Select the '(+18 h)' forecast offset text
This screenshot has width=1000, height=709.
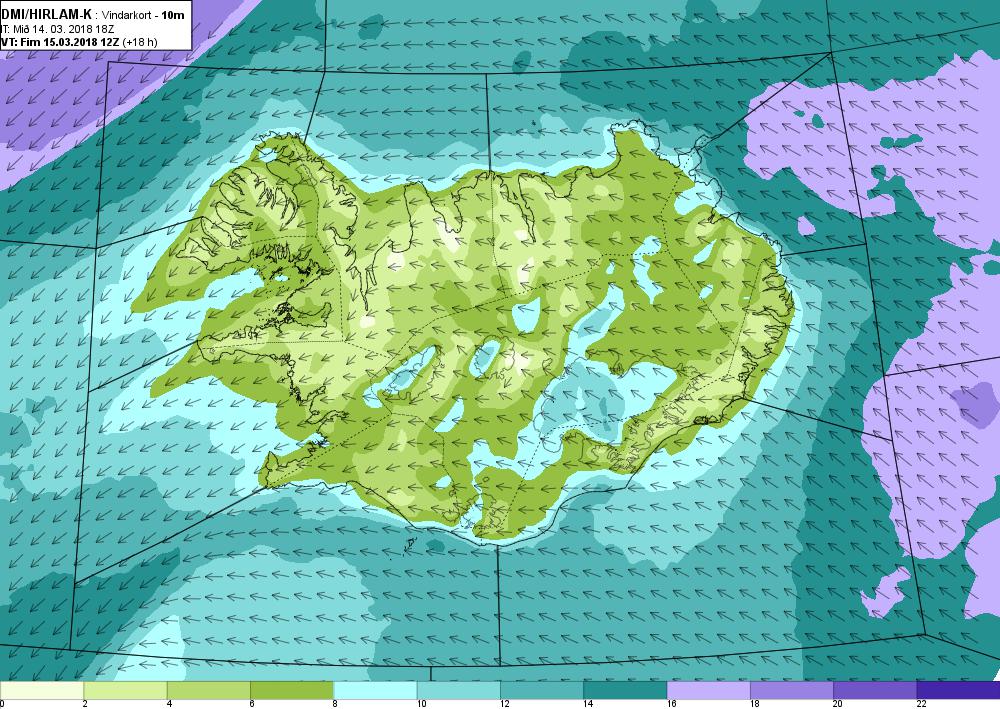(140, 42)
